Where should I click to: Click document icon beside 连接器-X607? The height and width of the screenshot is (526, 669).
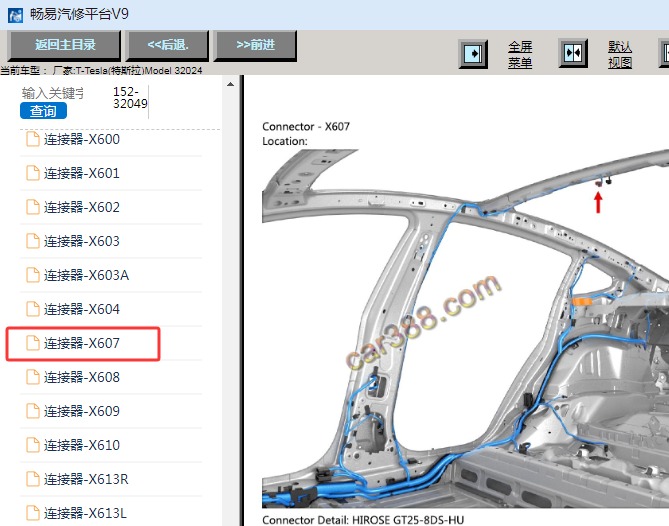coord(33,343)
